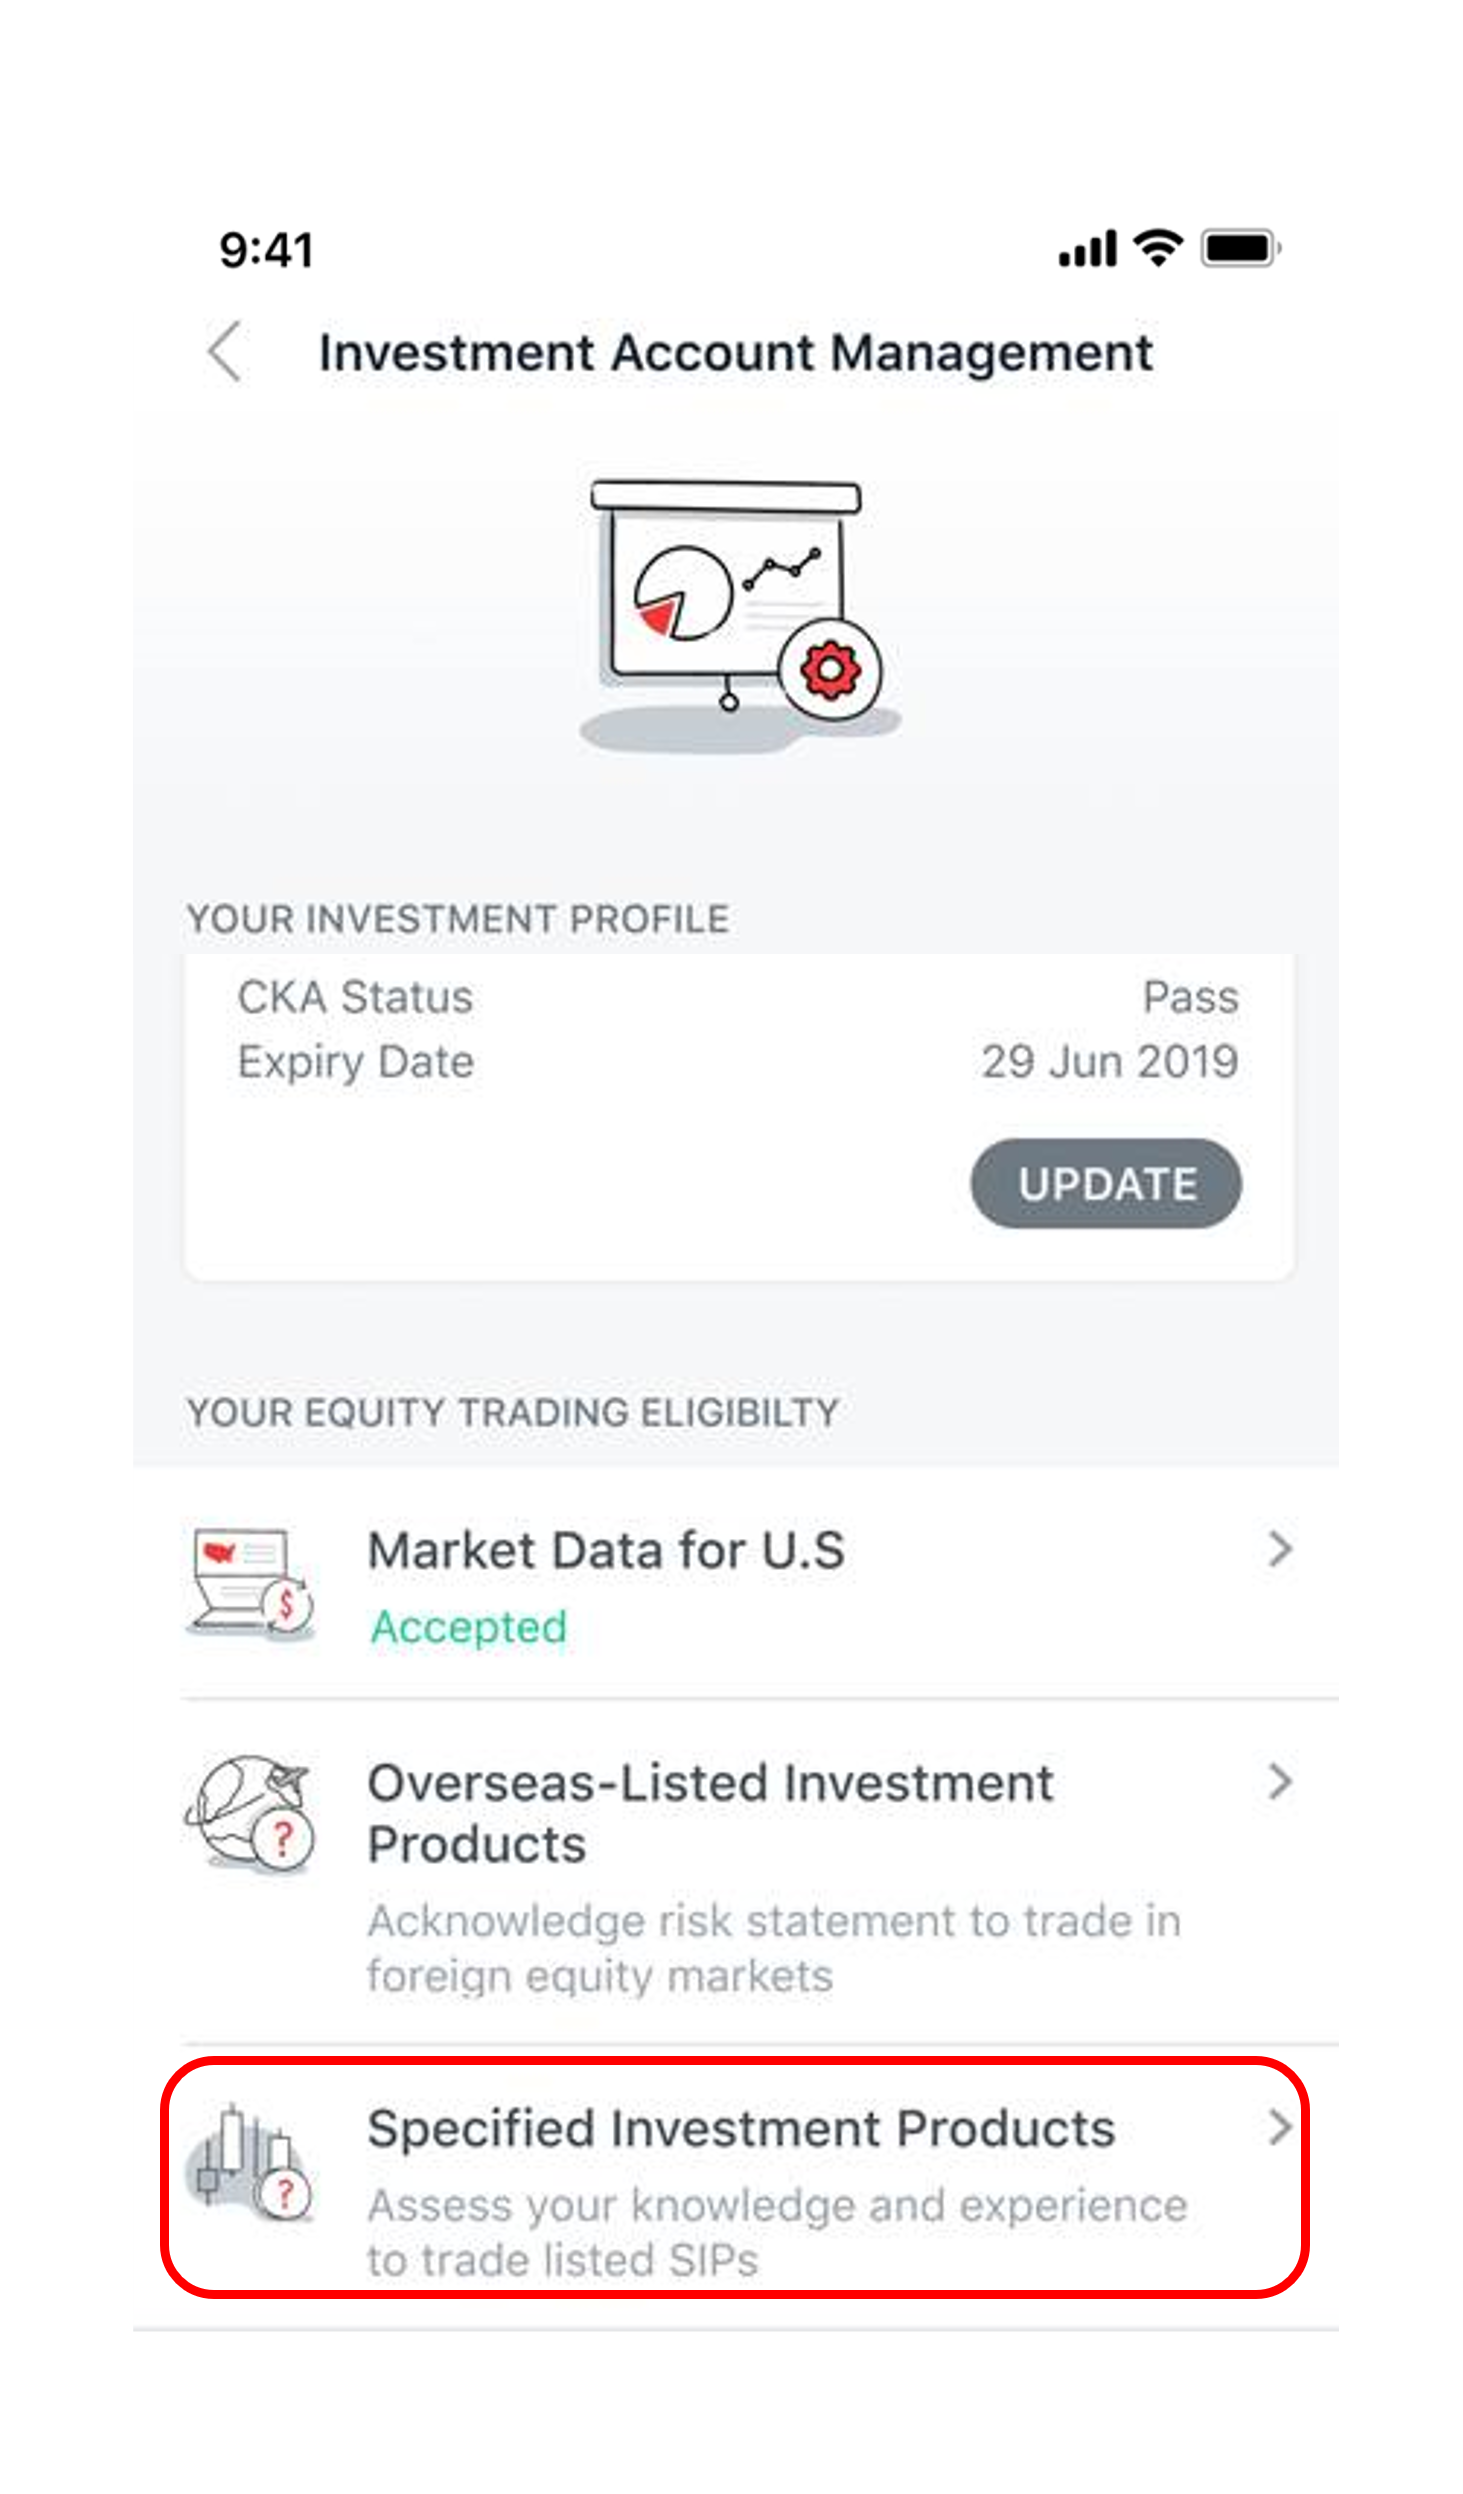Tap the Market Data laptop icon
This screenshot has height=2494, width=1463.
250,1581
